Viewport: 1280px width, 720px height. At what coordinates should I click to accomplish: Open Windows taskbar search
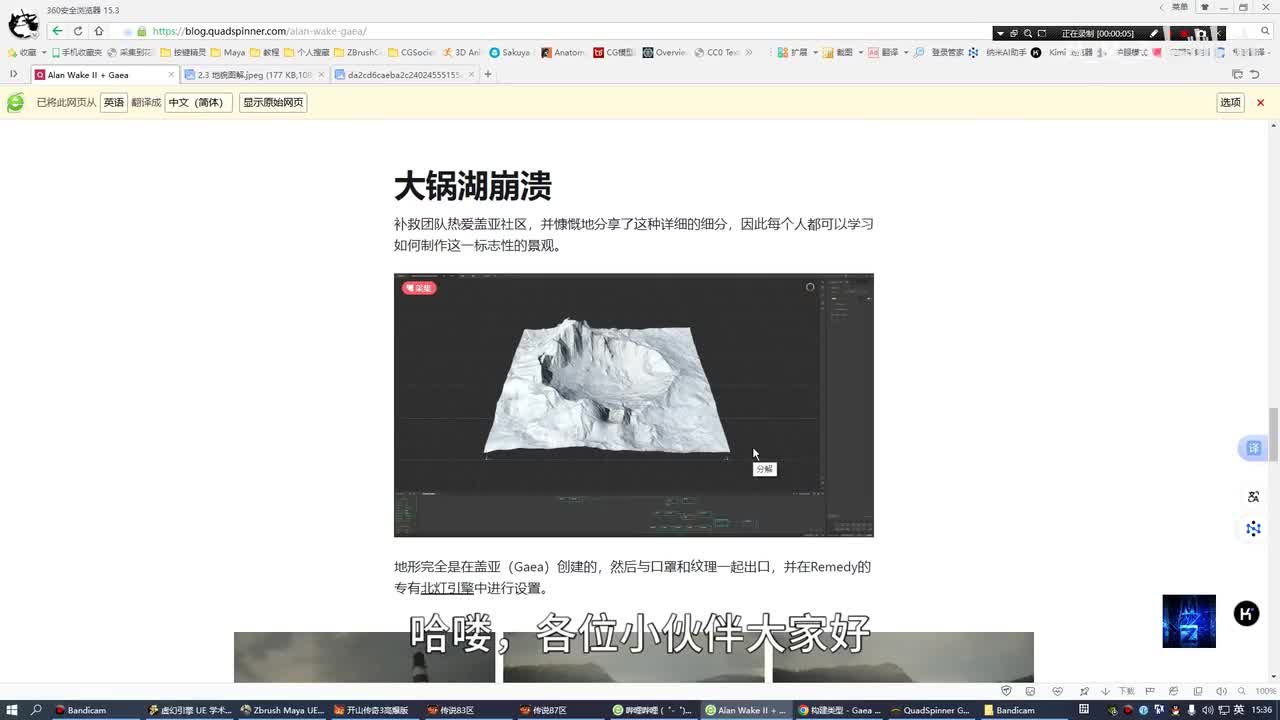[x=36, y=710]
